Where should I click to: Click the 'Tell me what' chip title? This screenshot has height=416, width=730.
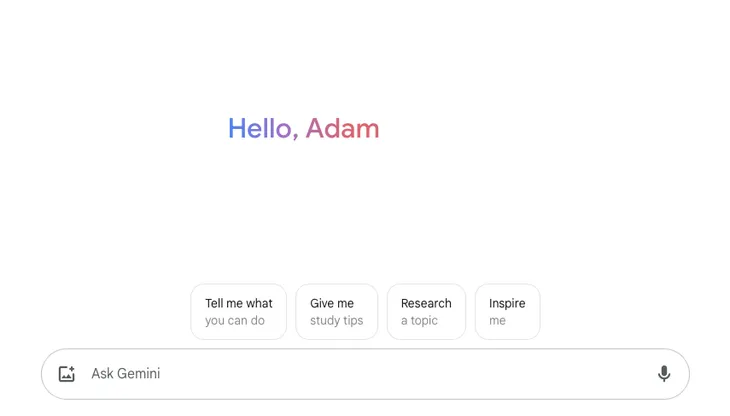(238, 303)
